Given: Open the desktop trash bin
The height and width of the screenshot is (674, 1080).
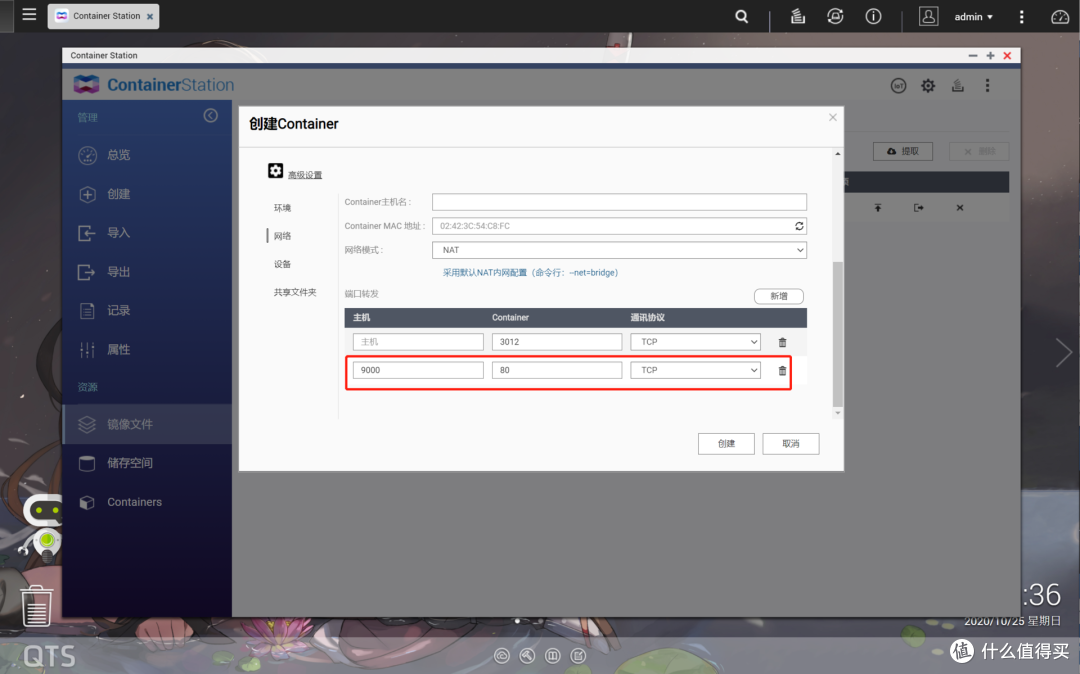Looking at the screenshot, I should pos(37,605).
